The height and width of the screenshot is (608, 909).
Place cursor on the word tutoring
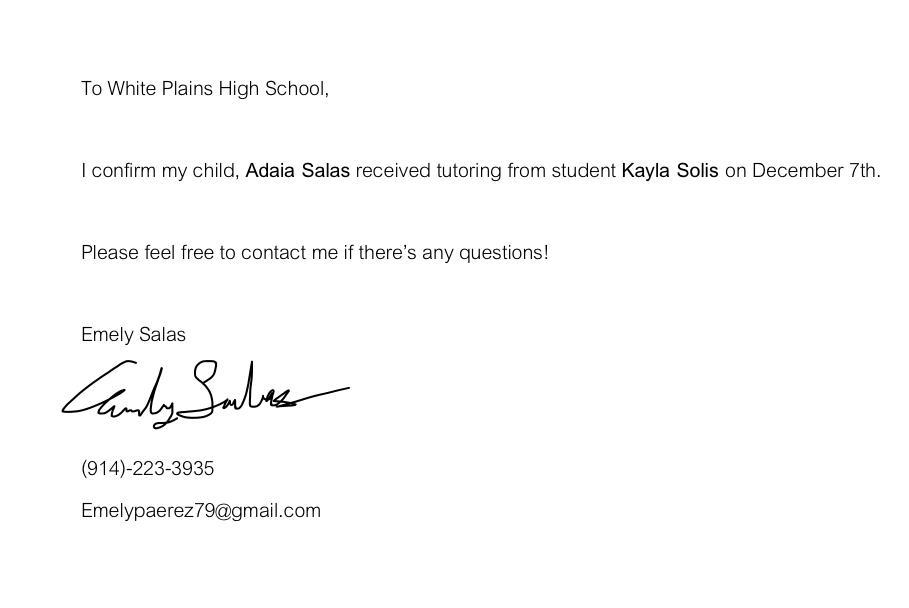[468, 171]
